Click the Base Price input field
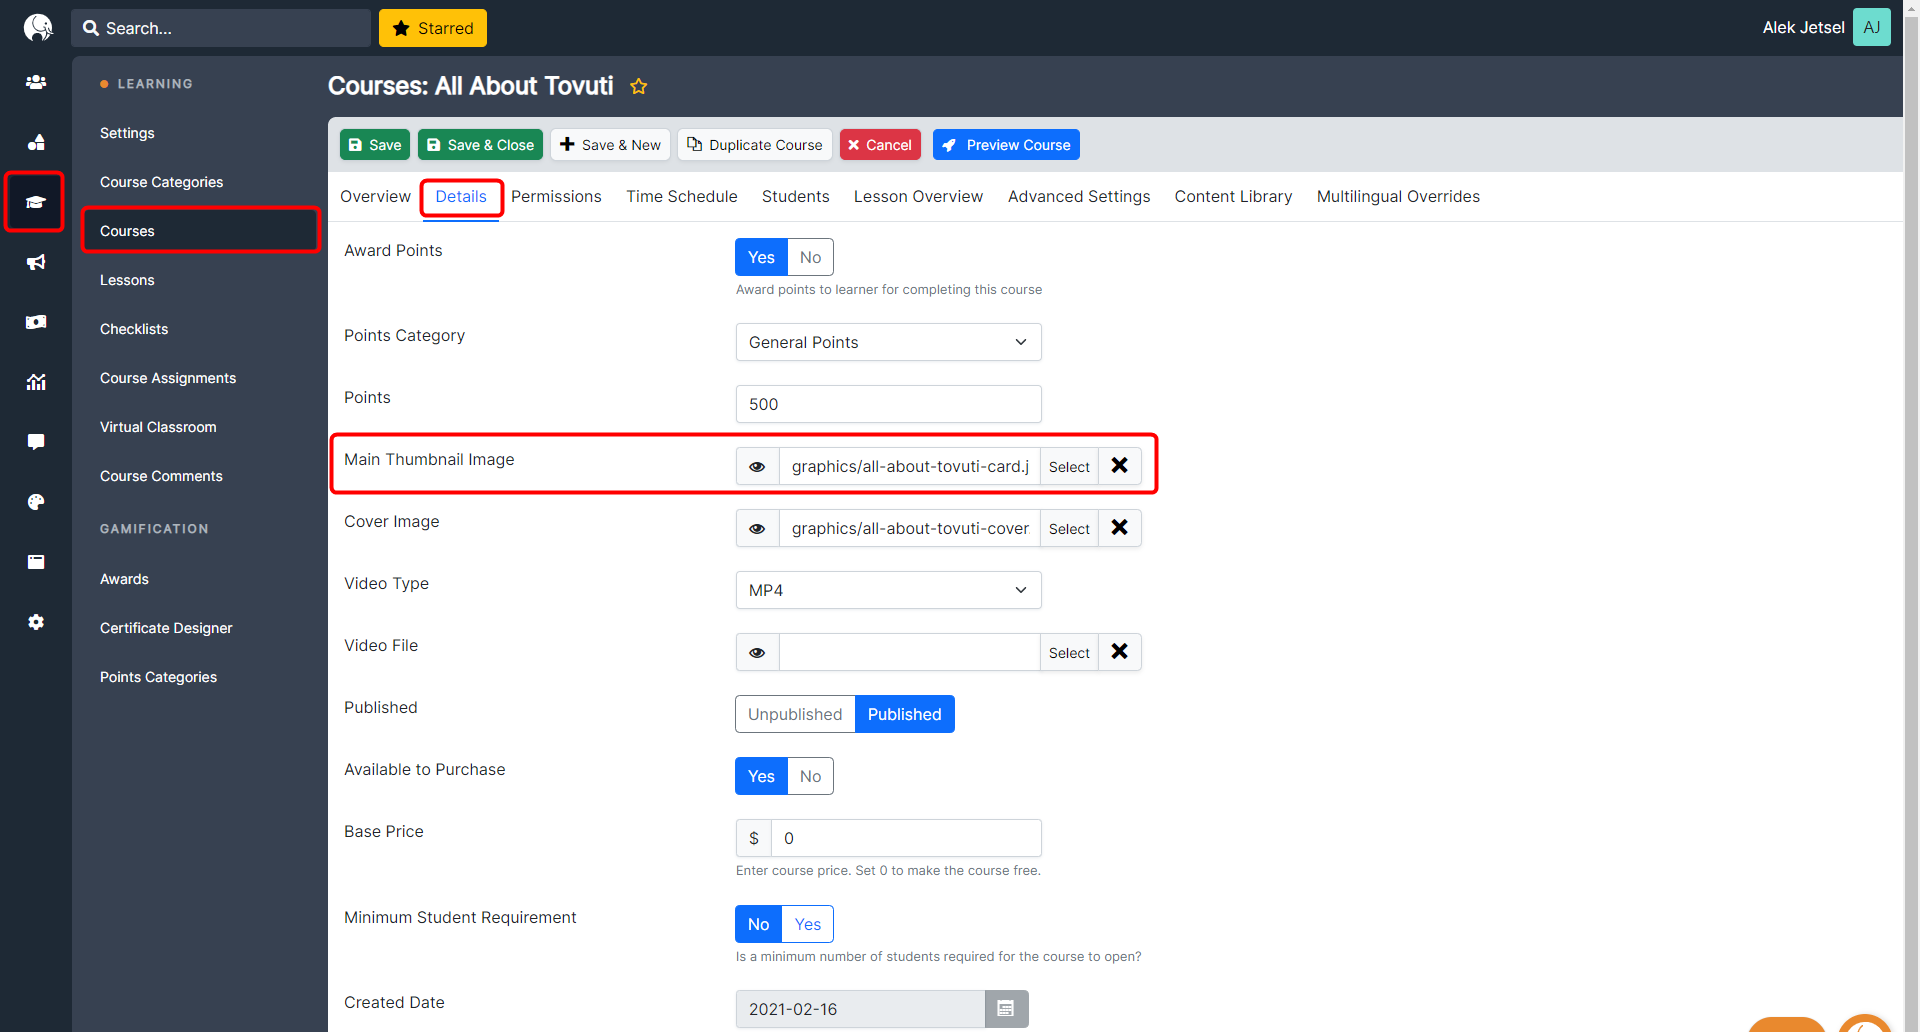 click(906, 838)
